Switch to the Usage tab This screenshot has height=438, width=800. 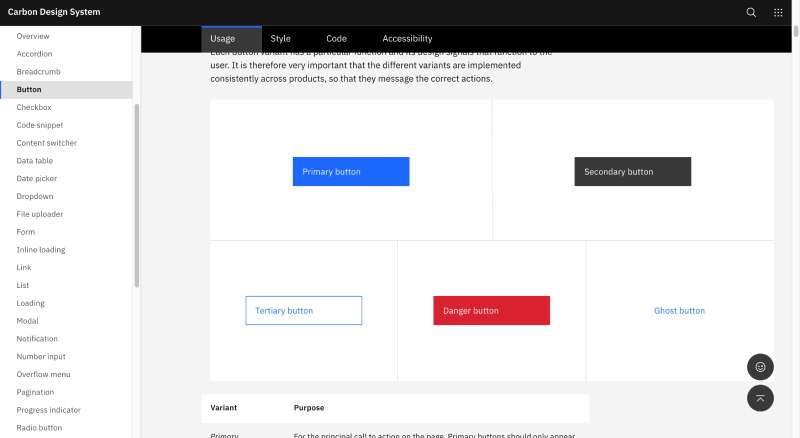232,39
